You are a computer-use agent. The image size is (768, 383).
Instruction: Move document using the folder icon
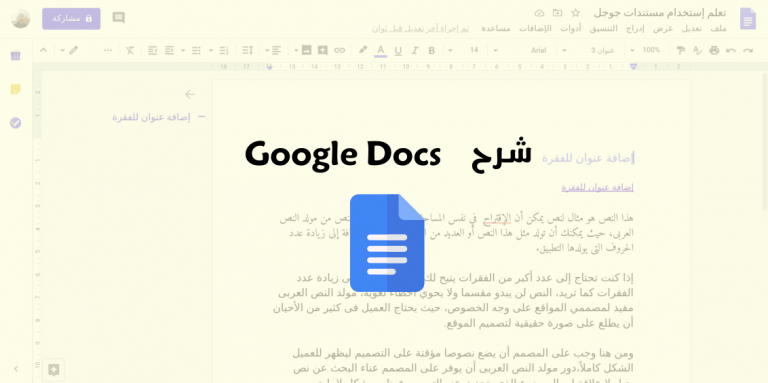pyautogui.click(x=557, y=13)
